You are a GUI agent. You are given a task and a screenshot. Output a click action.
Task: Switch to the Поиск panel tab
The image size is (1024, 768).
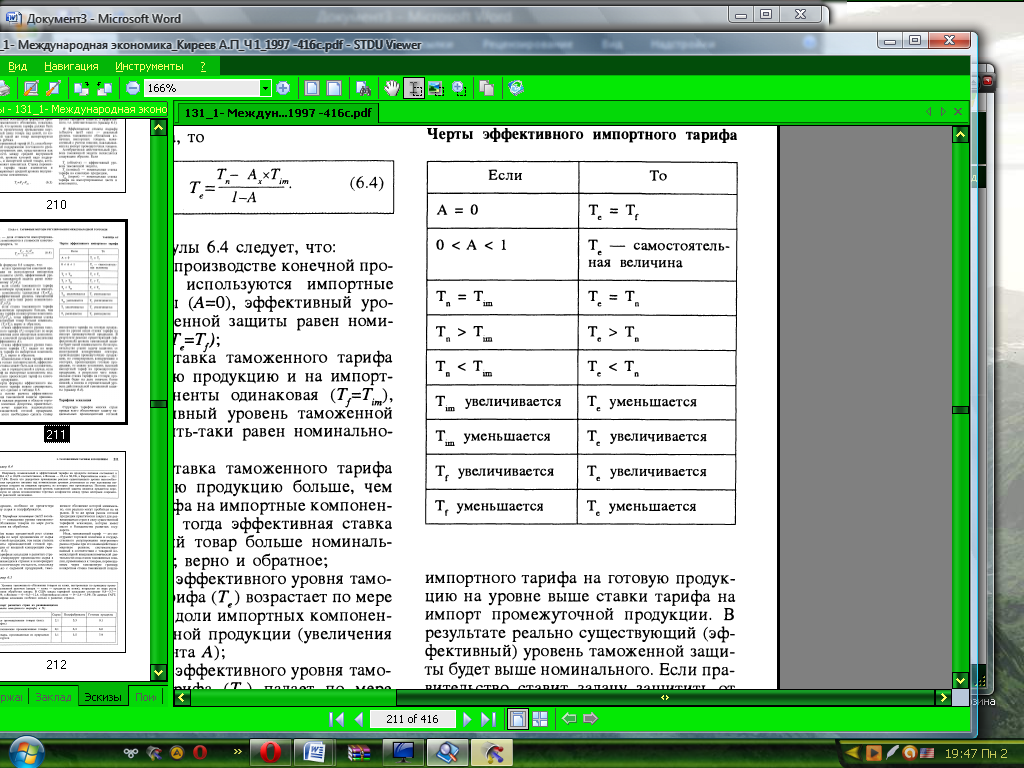point(145,697)
